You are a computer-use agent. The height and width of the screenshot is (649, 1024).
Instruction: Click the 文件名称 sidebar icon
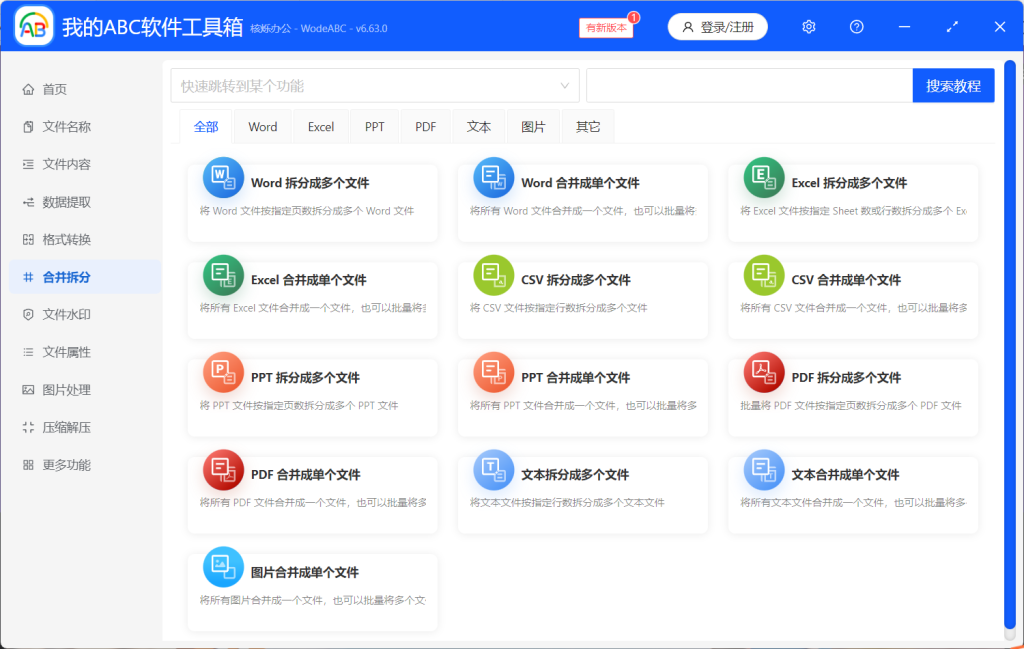[x=28, y=127]
